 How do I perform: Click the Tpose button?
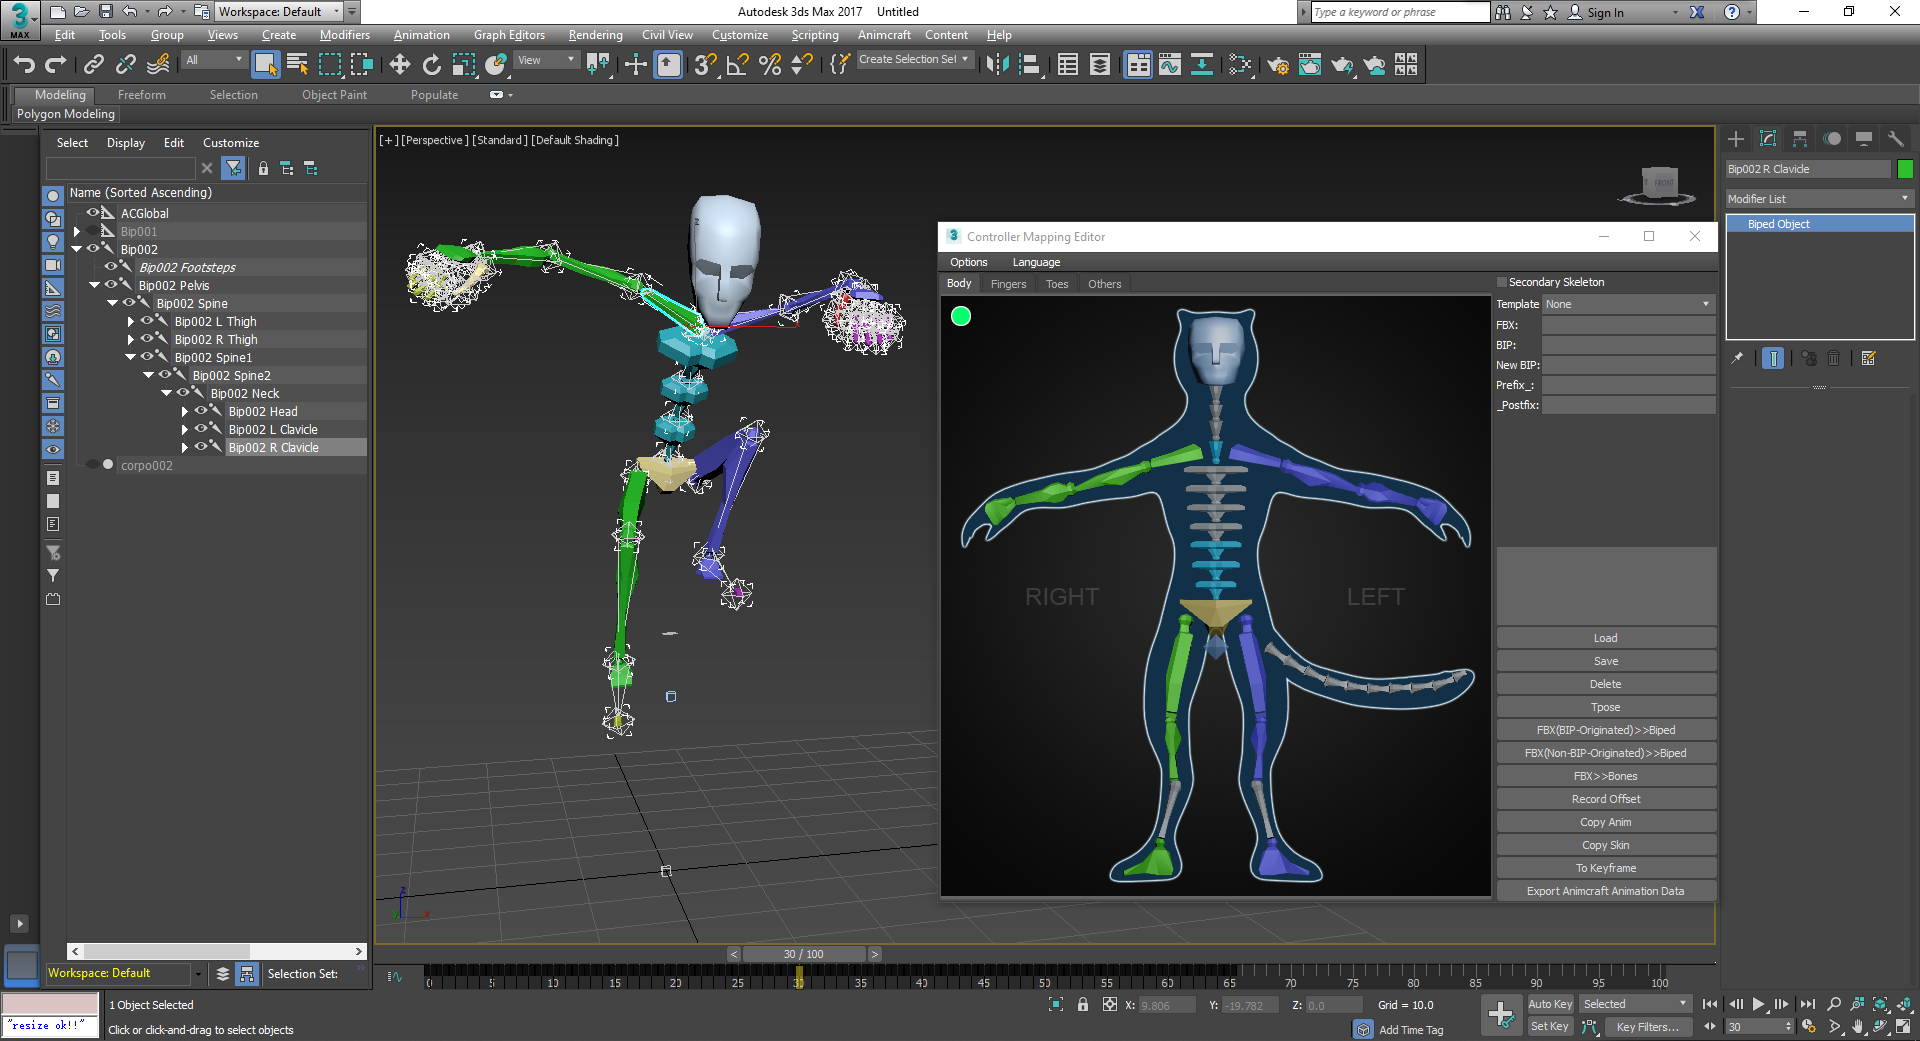tap(1605, 707)
